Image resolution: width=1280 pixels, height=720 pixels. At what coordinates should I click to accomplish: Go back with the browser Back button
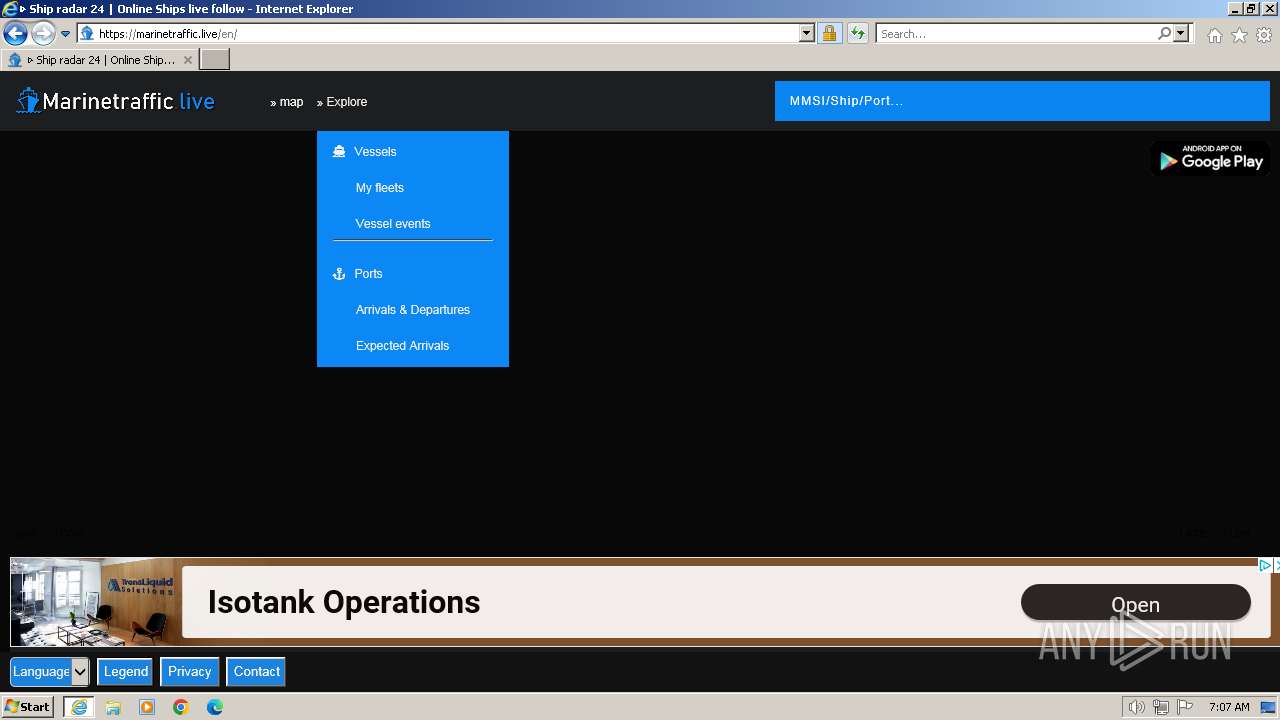tap(15, 34)
